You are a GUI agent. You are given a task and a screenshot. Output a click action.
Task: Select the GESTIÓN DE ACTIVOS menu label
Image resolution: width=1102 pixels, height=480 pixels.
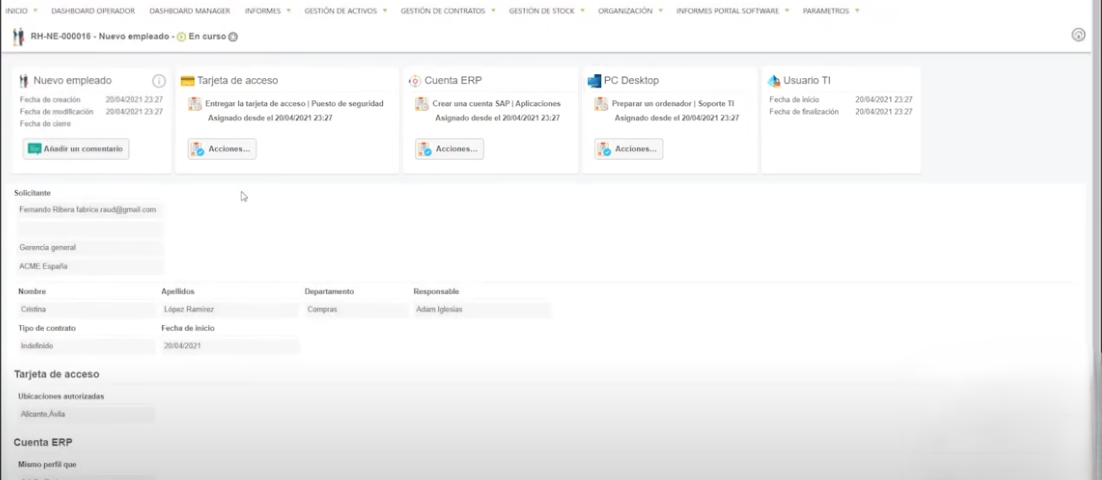[x=341, y=11]
